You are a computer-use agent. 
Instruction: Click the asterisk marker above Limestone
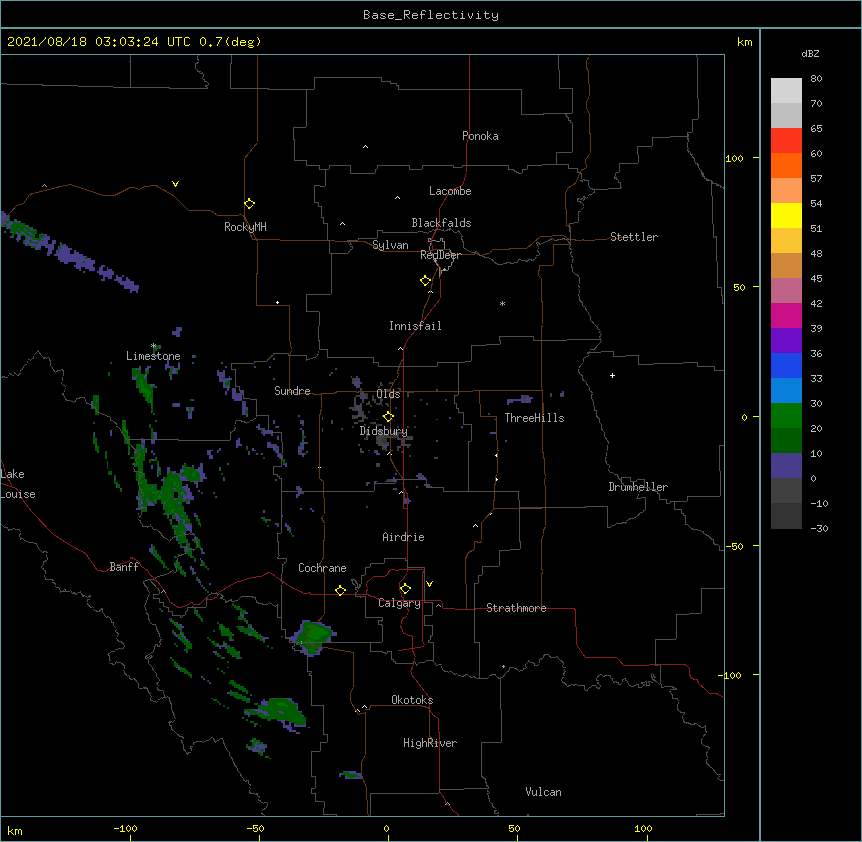[x=154, y=346]
